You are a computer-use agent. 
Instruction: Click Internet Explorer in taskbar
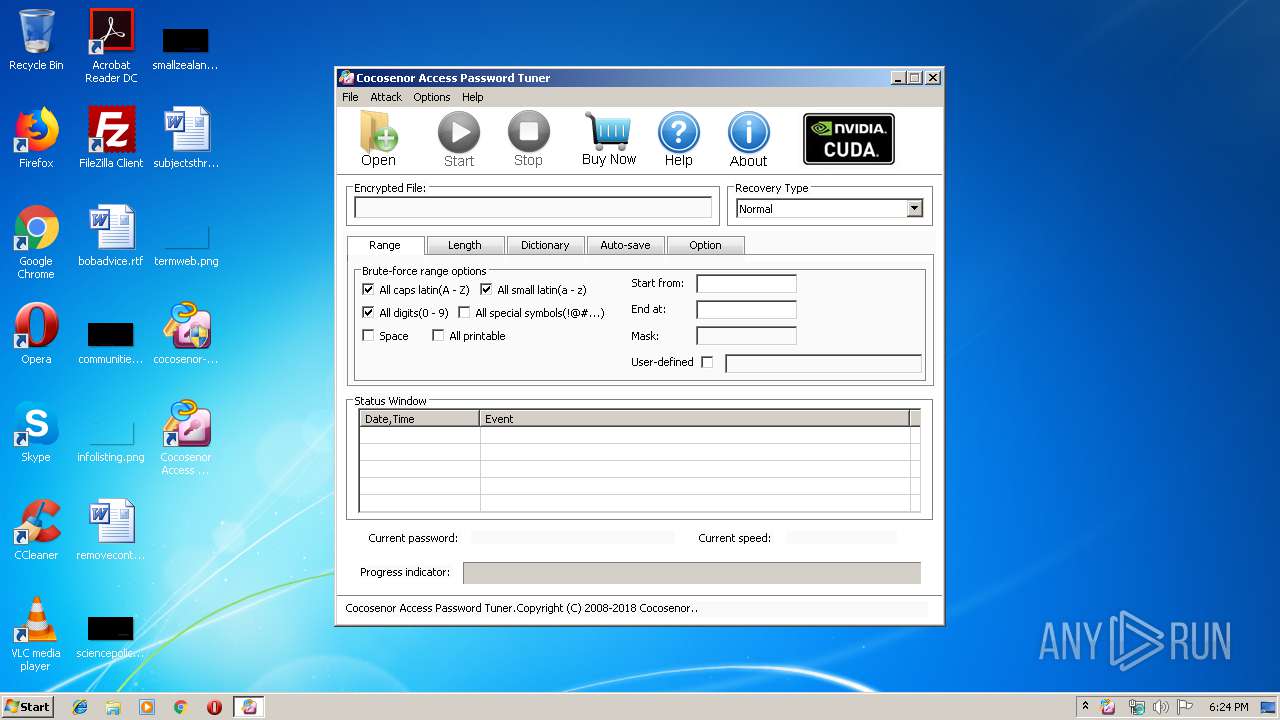click(80, 707)
